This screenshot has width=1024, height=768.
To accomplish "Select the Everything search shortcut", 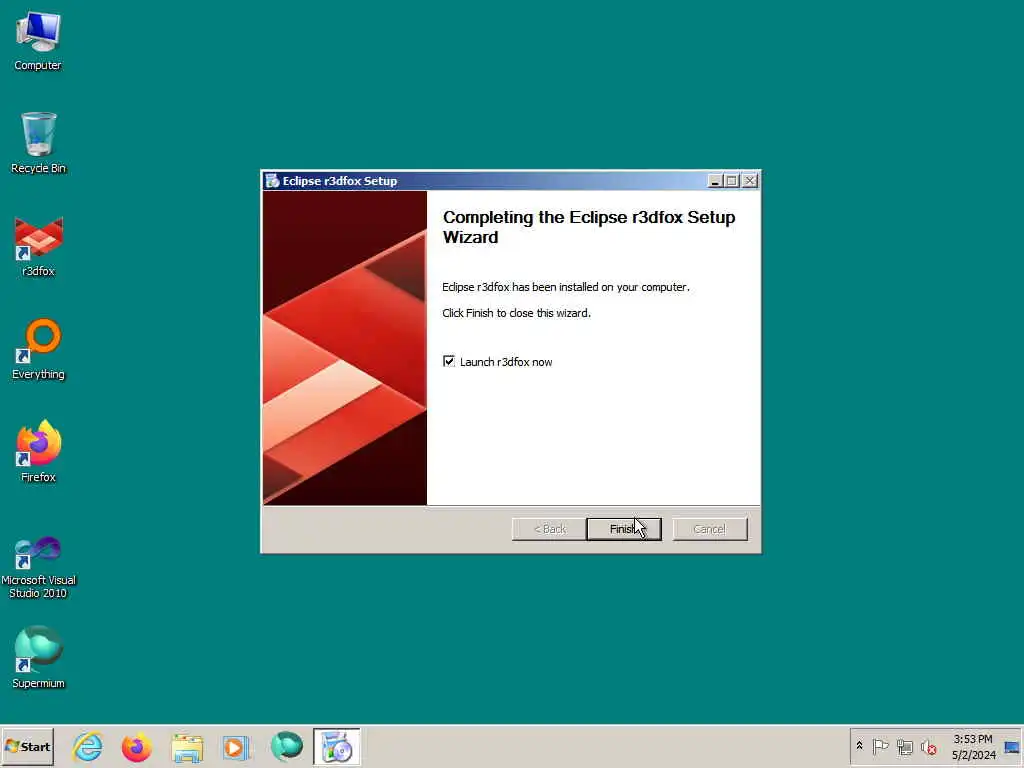I will tap(38, 349).
